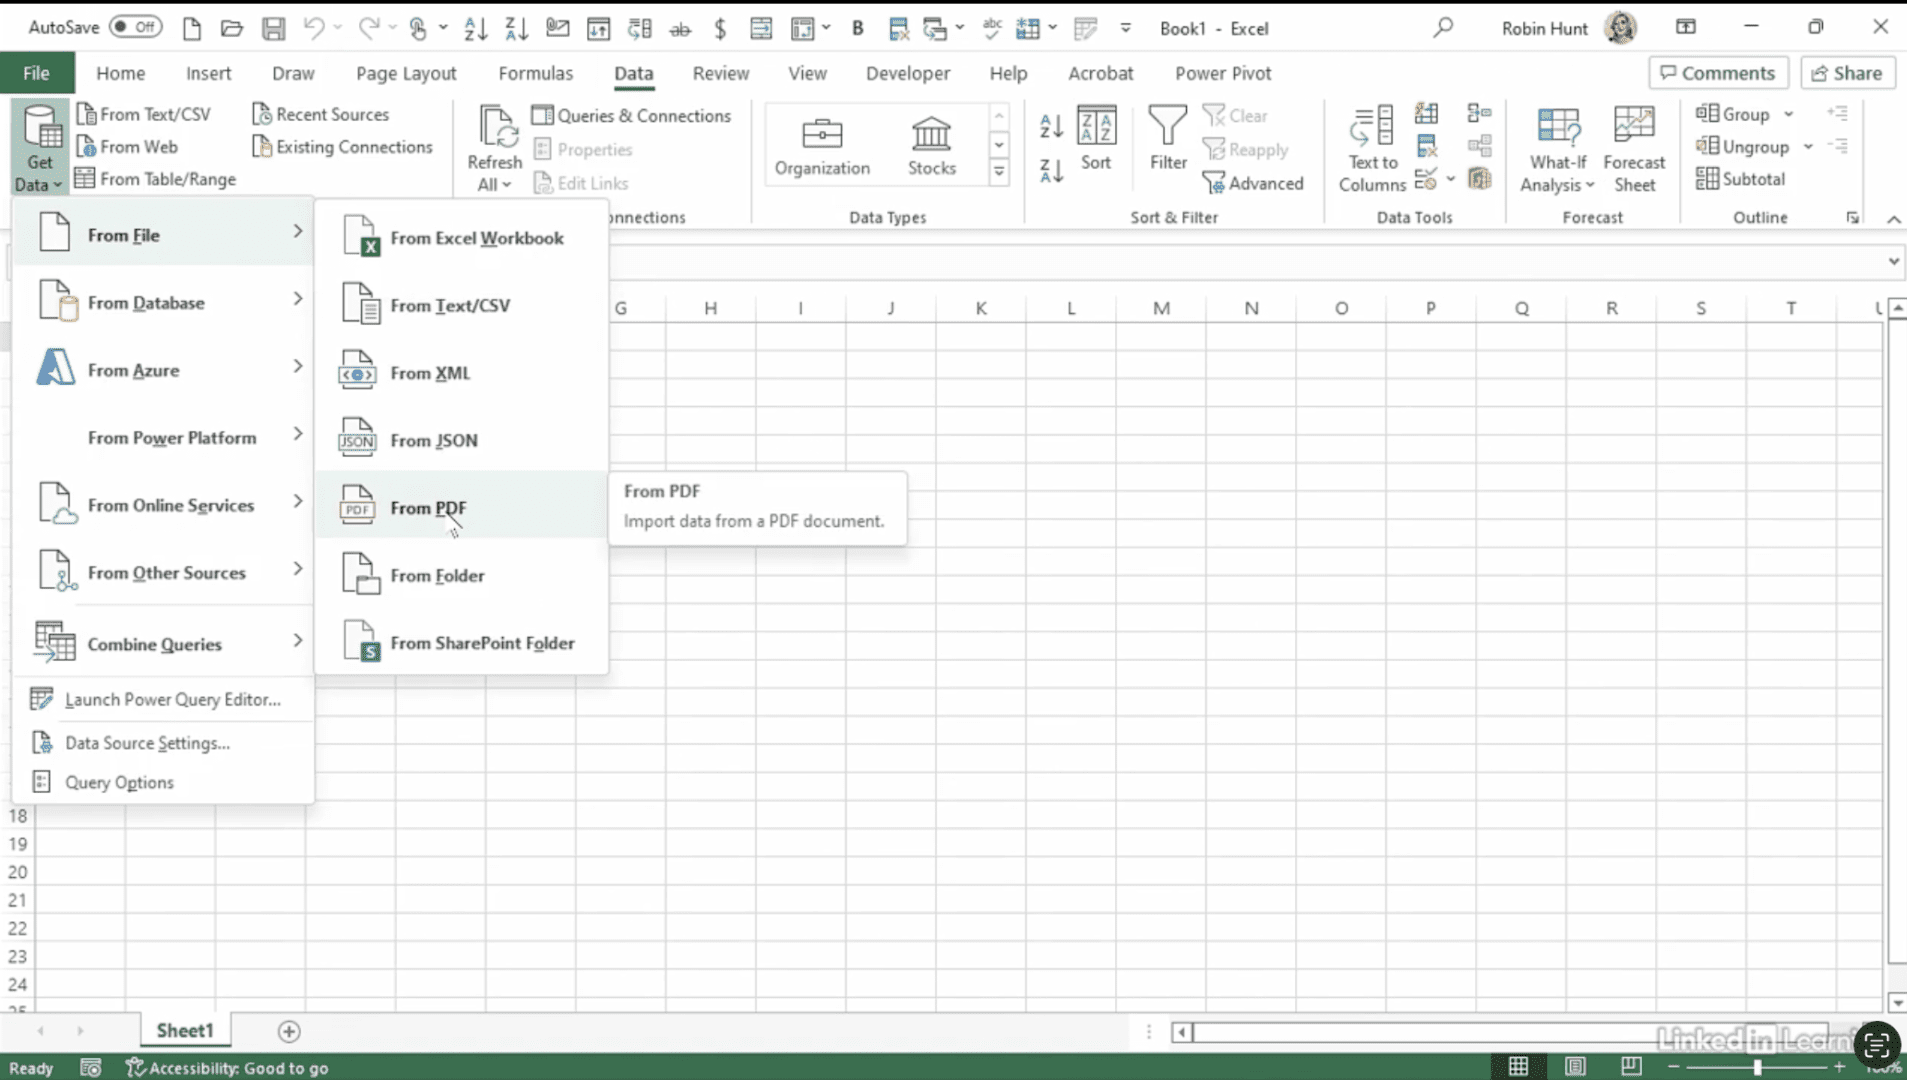Open Query Options

pyautogui.click(x=163, y=782)
